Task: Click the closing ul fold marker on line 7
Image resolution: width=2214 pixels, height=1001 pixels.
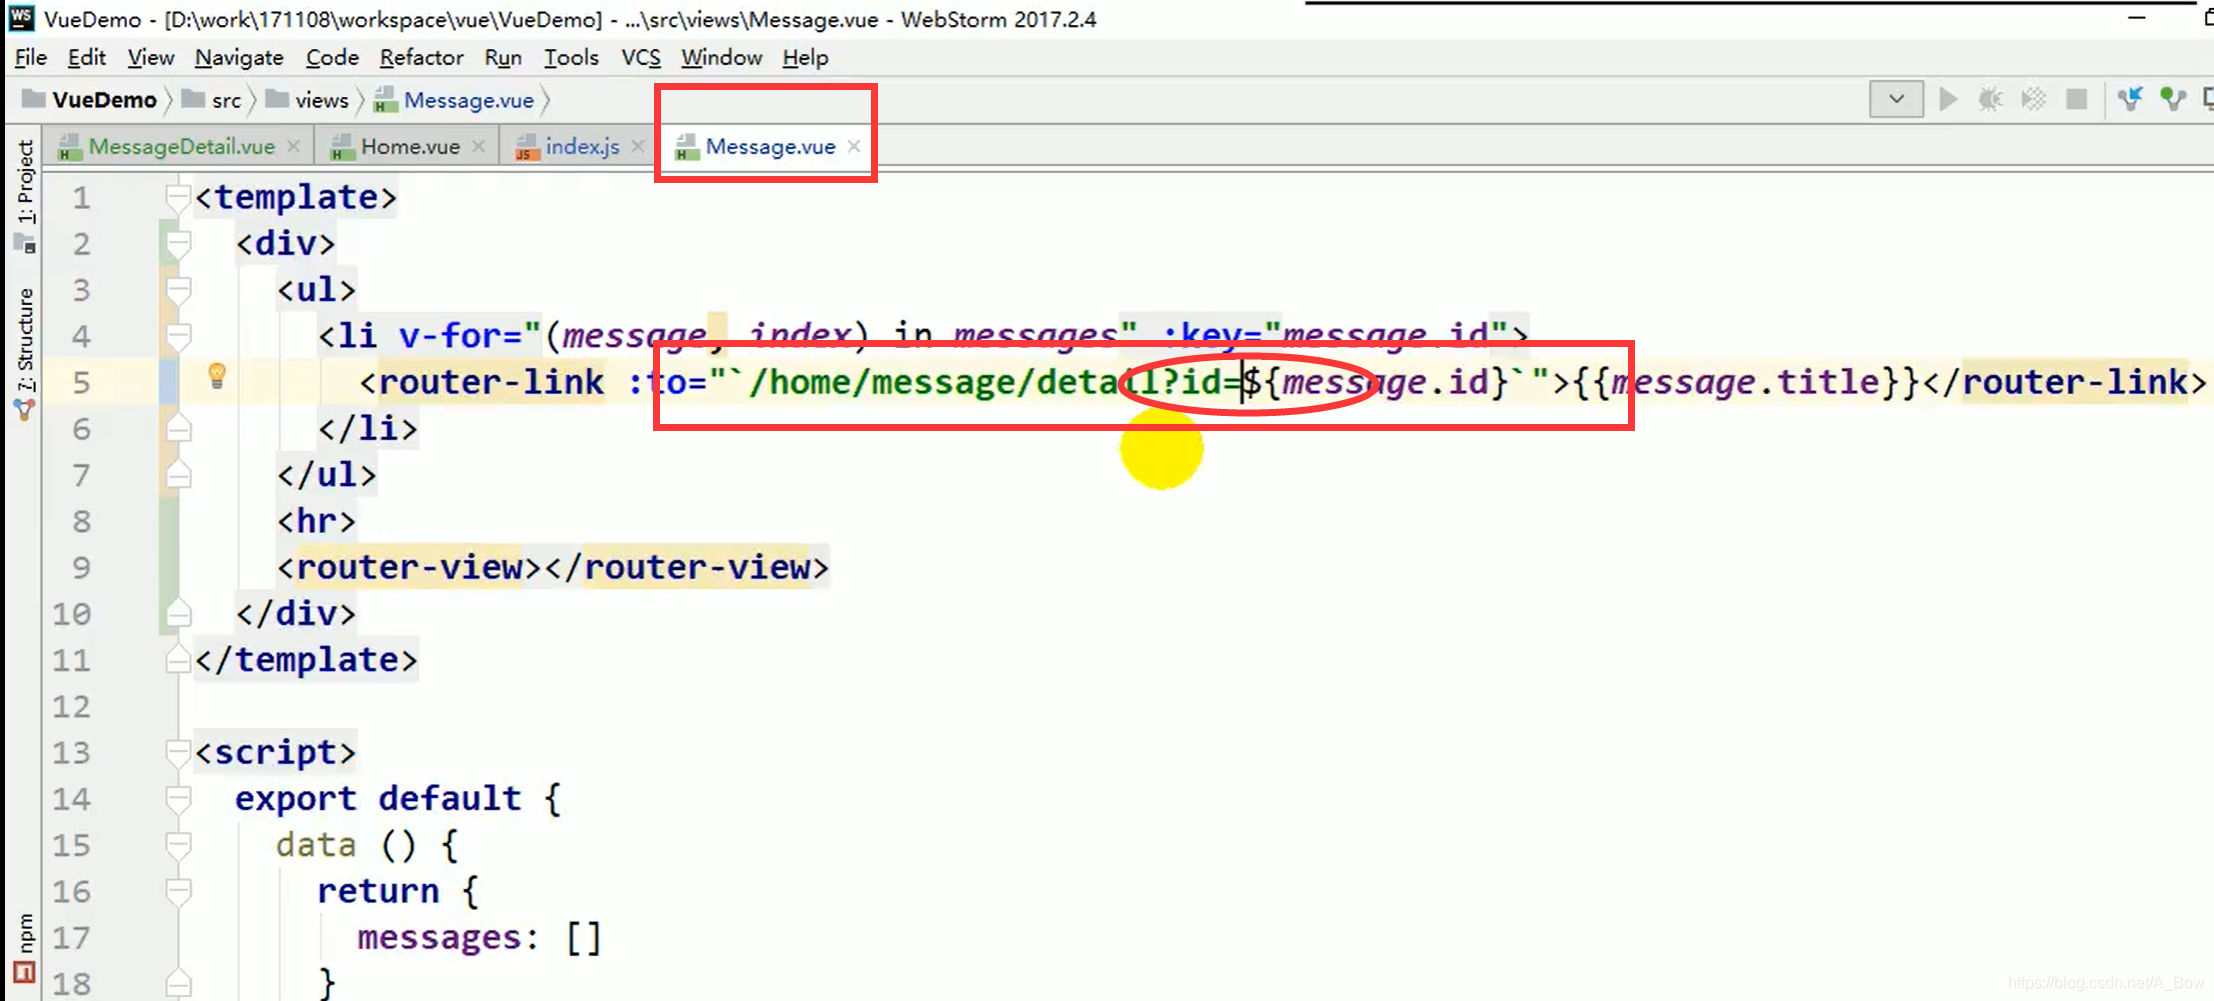Action: pyautogui.click(x=178, y=474)
